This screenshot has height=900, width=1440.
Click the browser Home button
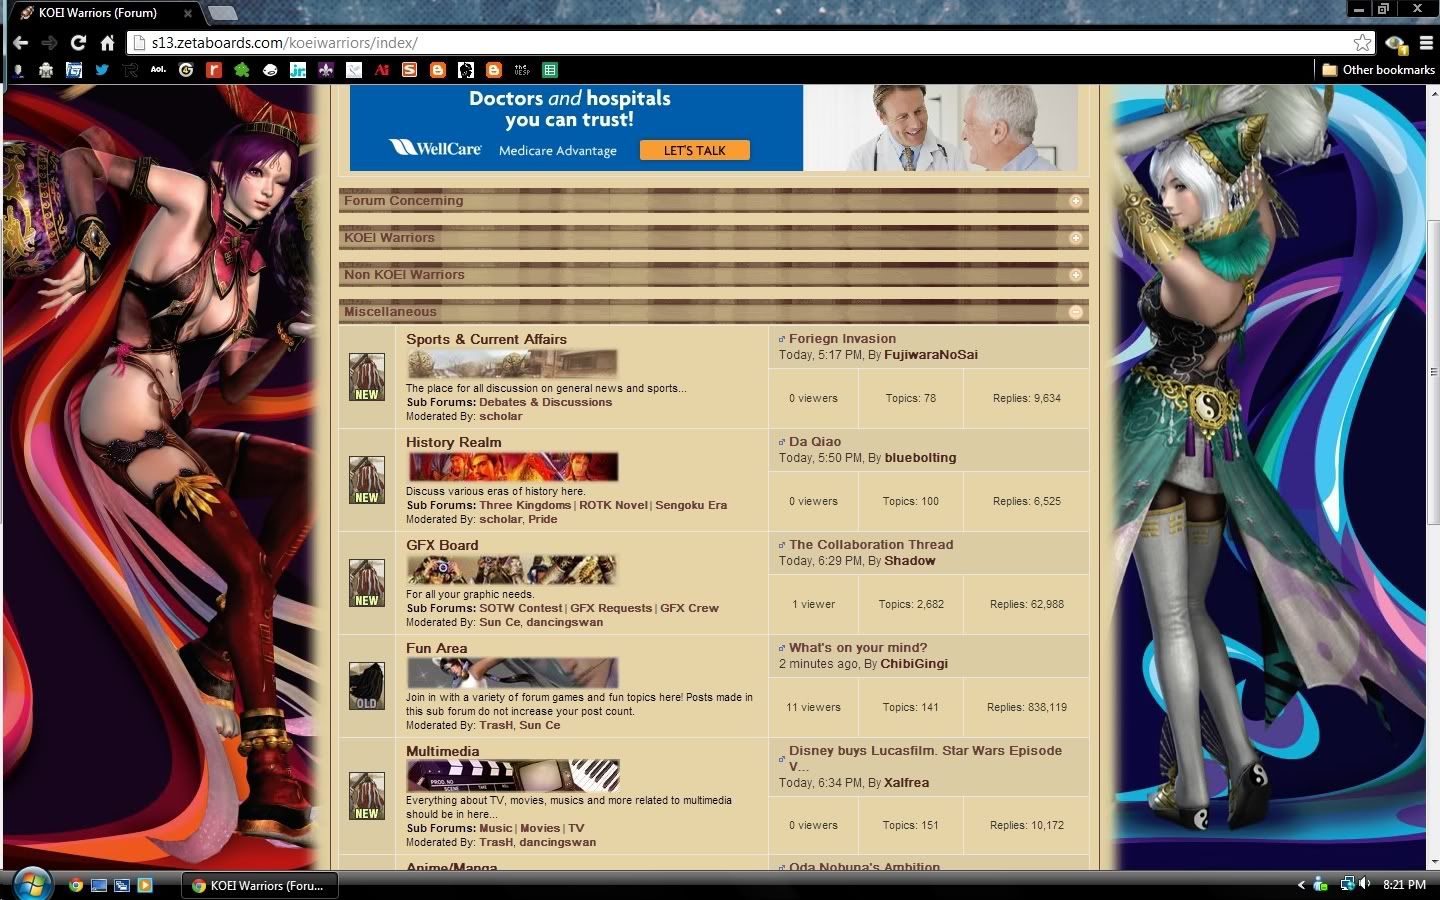107,43
